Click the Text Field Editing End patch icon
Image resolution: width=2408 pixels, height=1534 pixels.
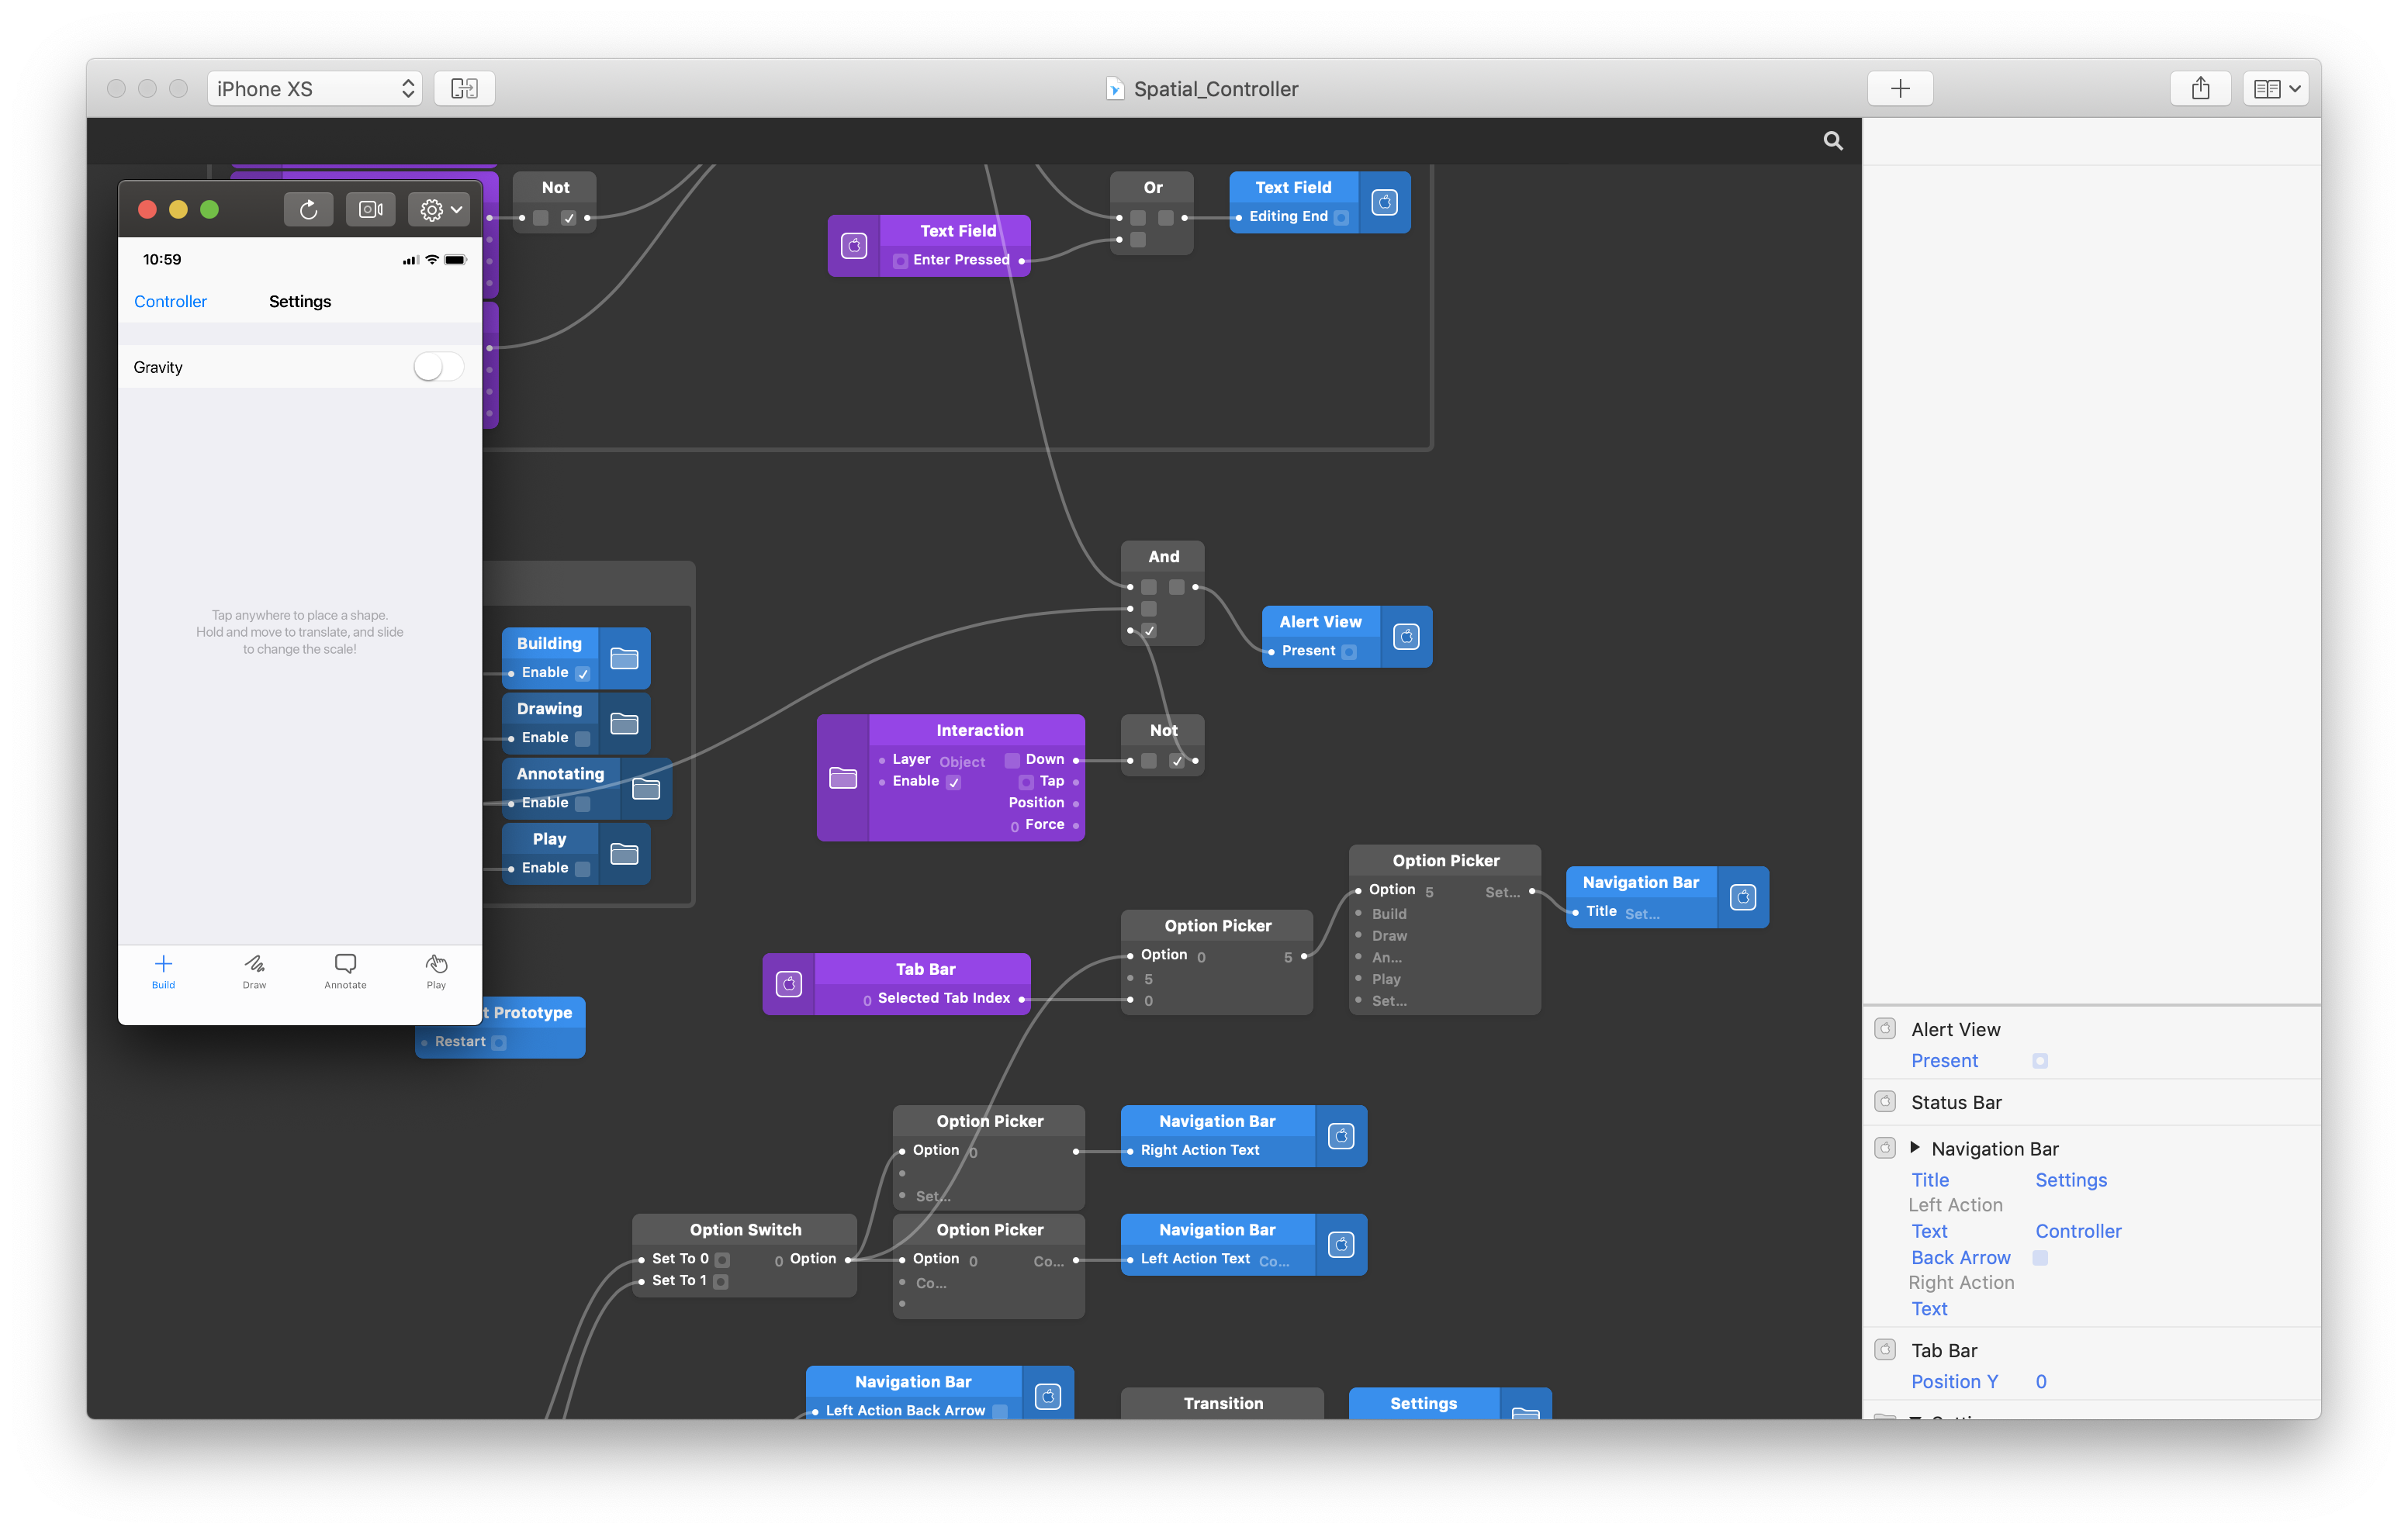(1384, 202)
